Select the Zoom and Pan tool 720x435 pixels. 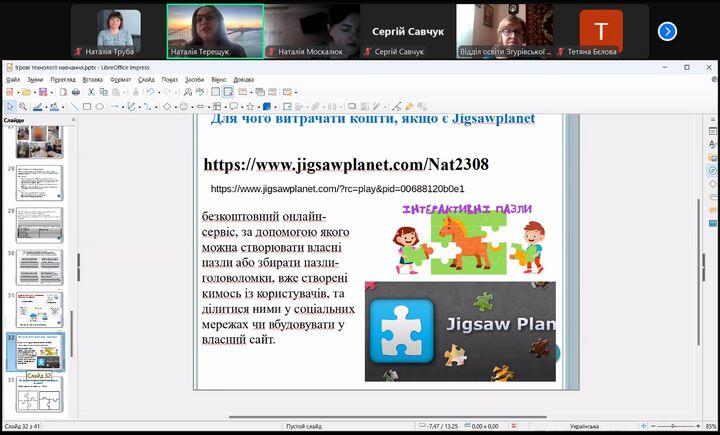pos(22,107)
